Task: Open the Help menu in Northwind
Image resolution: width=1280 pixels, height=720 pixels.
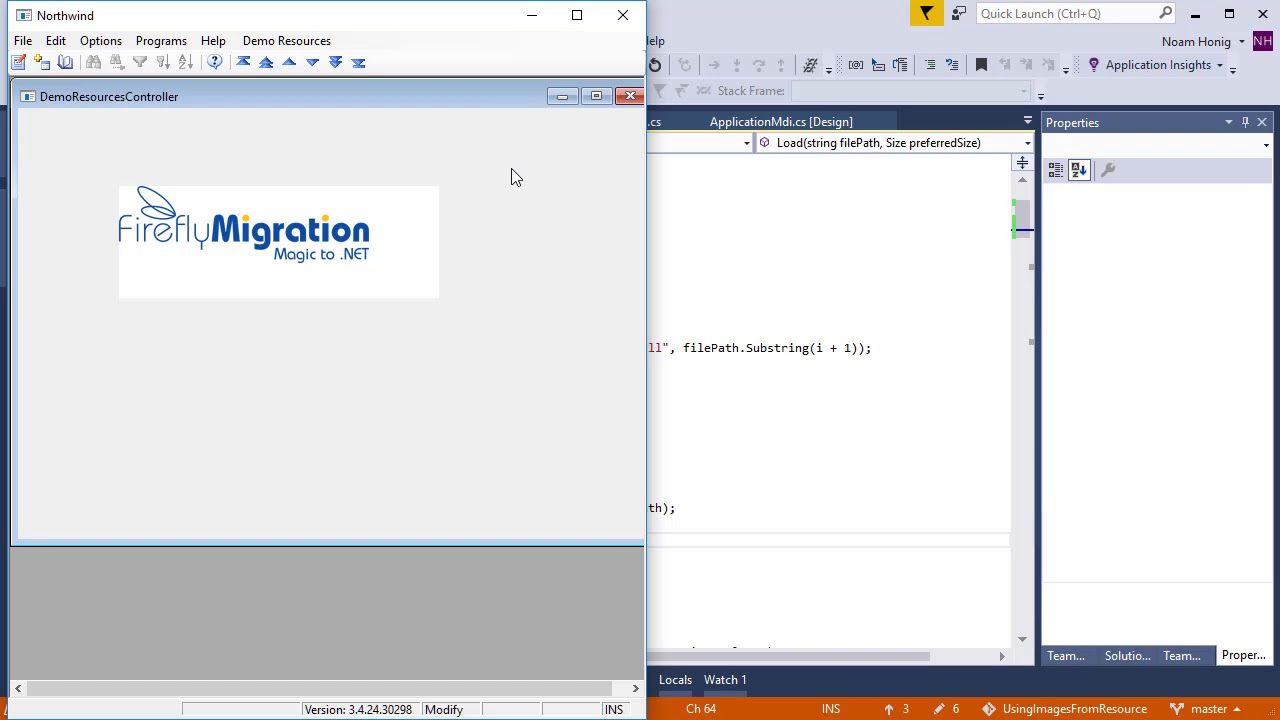Action: pyautogui.click(x=213, y=41)
